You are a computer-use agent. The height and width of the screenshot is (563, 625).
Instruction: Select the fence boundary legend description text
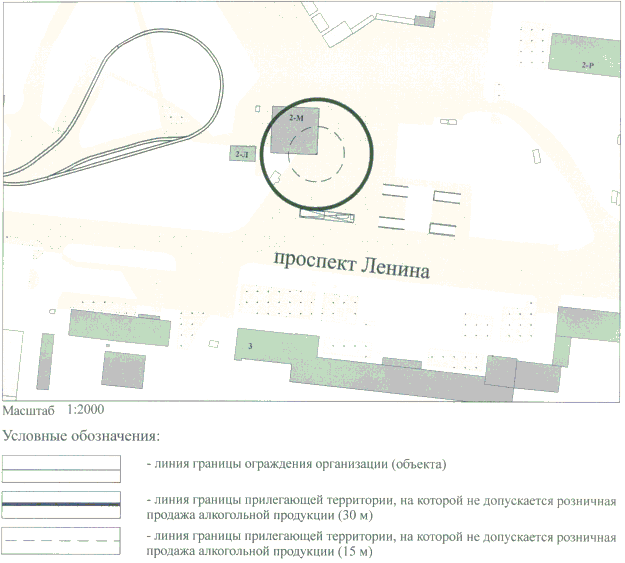[295, 464]
